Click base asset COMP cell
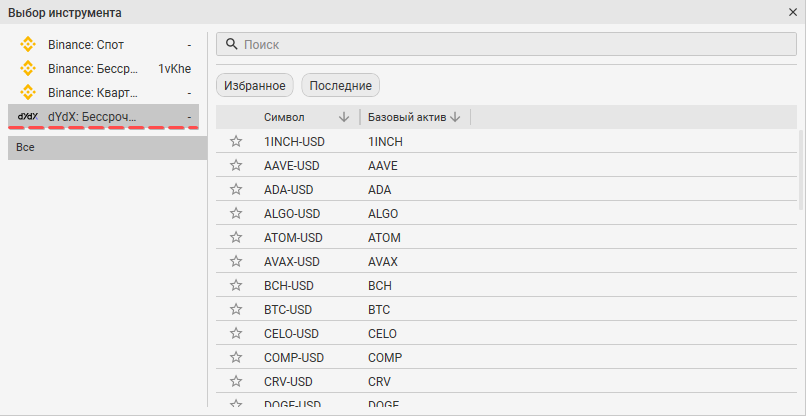The height and width of the screenshot is (416, 806). (384, 357)
